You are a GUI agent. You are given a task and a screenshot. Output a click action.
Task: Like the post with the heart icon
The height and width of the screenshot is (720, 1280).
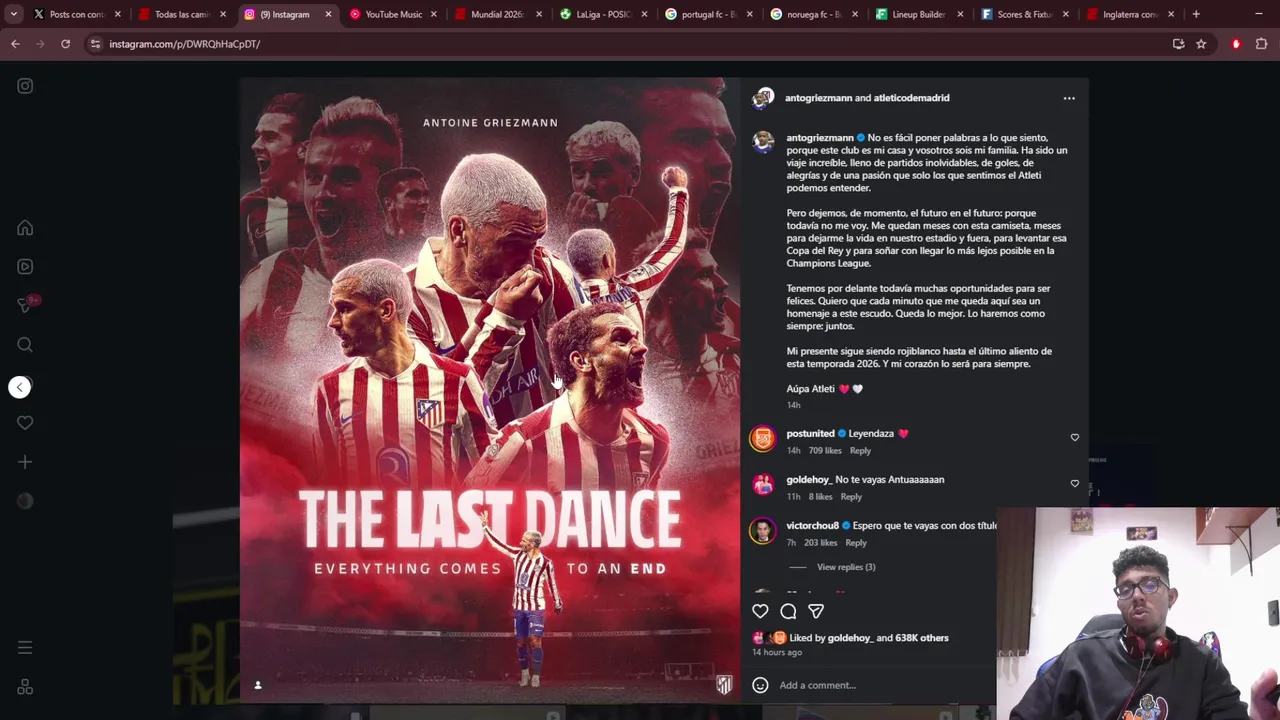coord(760,611)
